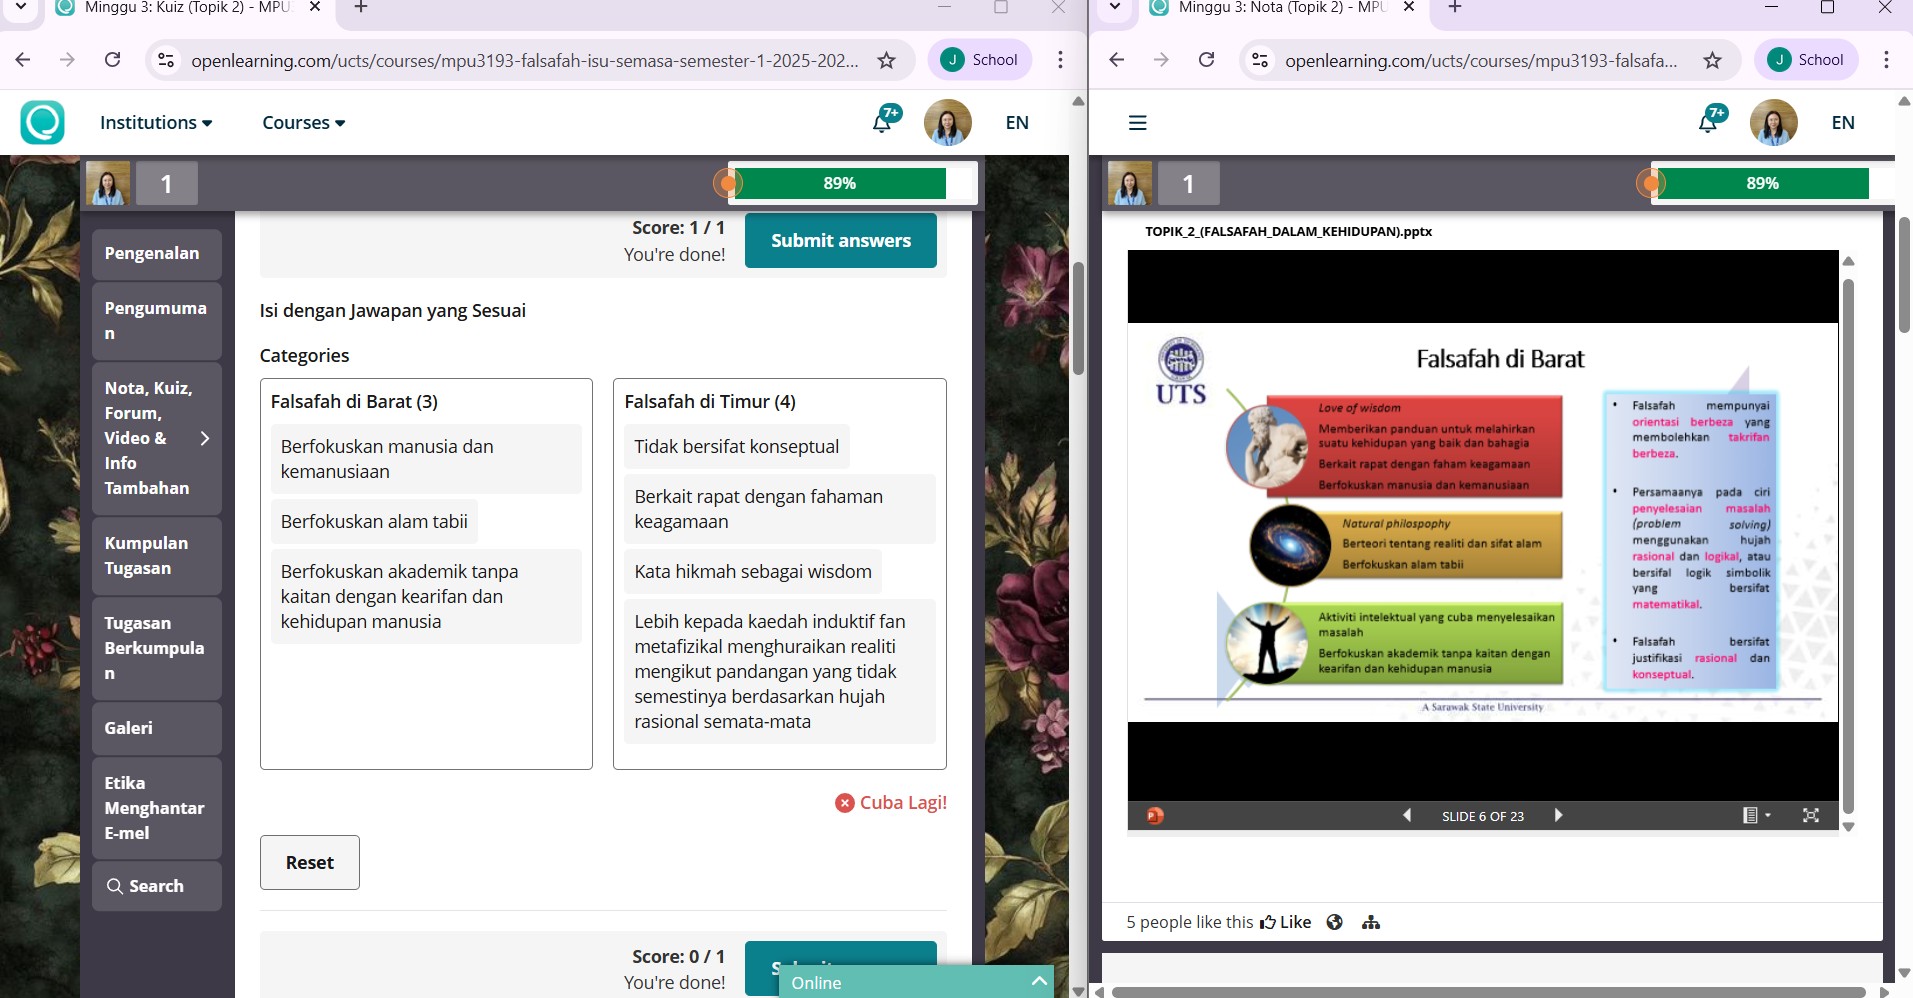Open hamburger menu in right window

[1137, 123]
